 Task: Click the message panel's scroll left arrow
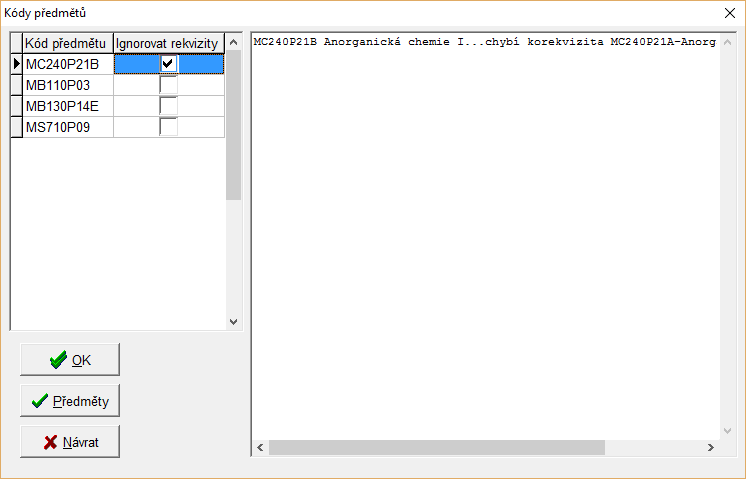pyautogui.click(x=260, y=447)
